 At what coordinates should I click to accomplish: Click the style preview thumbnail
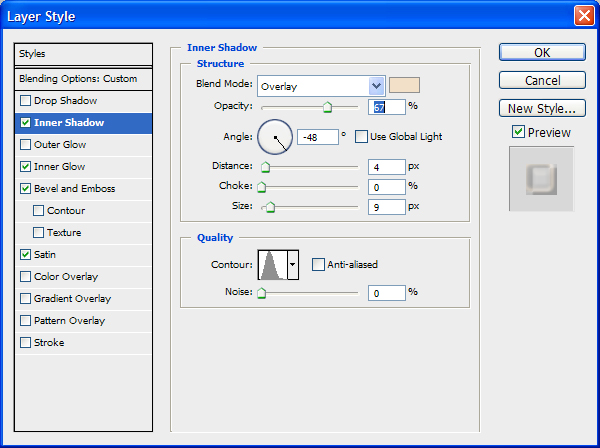[541, 179]
